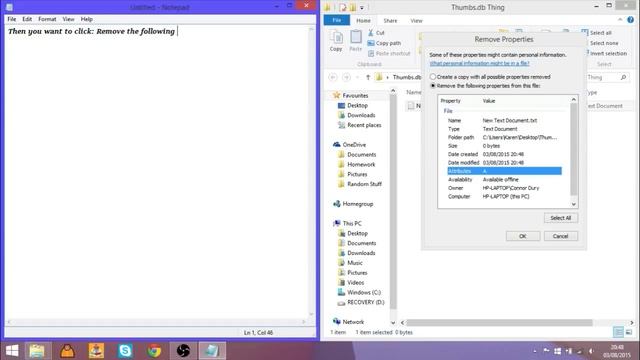Go forward with Explorer forward arrow
The image size is (640, 360).
coord(346,77)
